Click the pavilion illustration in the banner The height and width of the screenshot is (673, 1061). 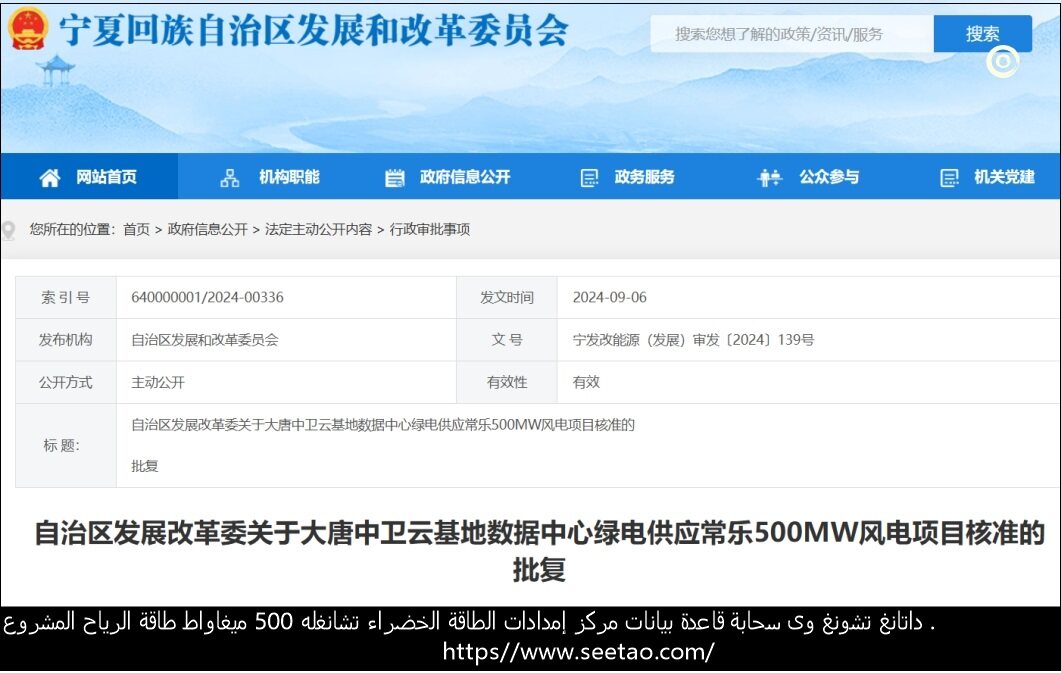point(55,71)
